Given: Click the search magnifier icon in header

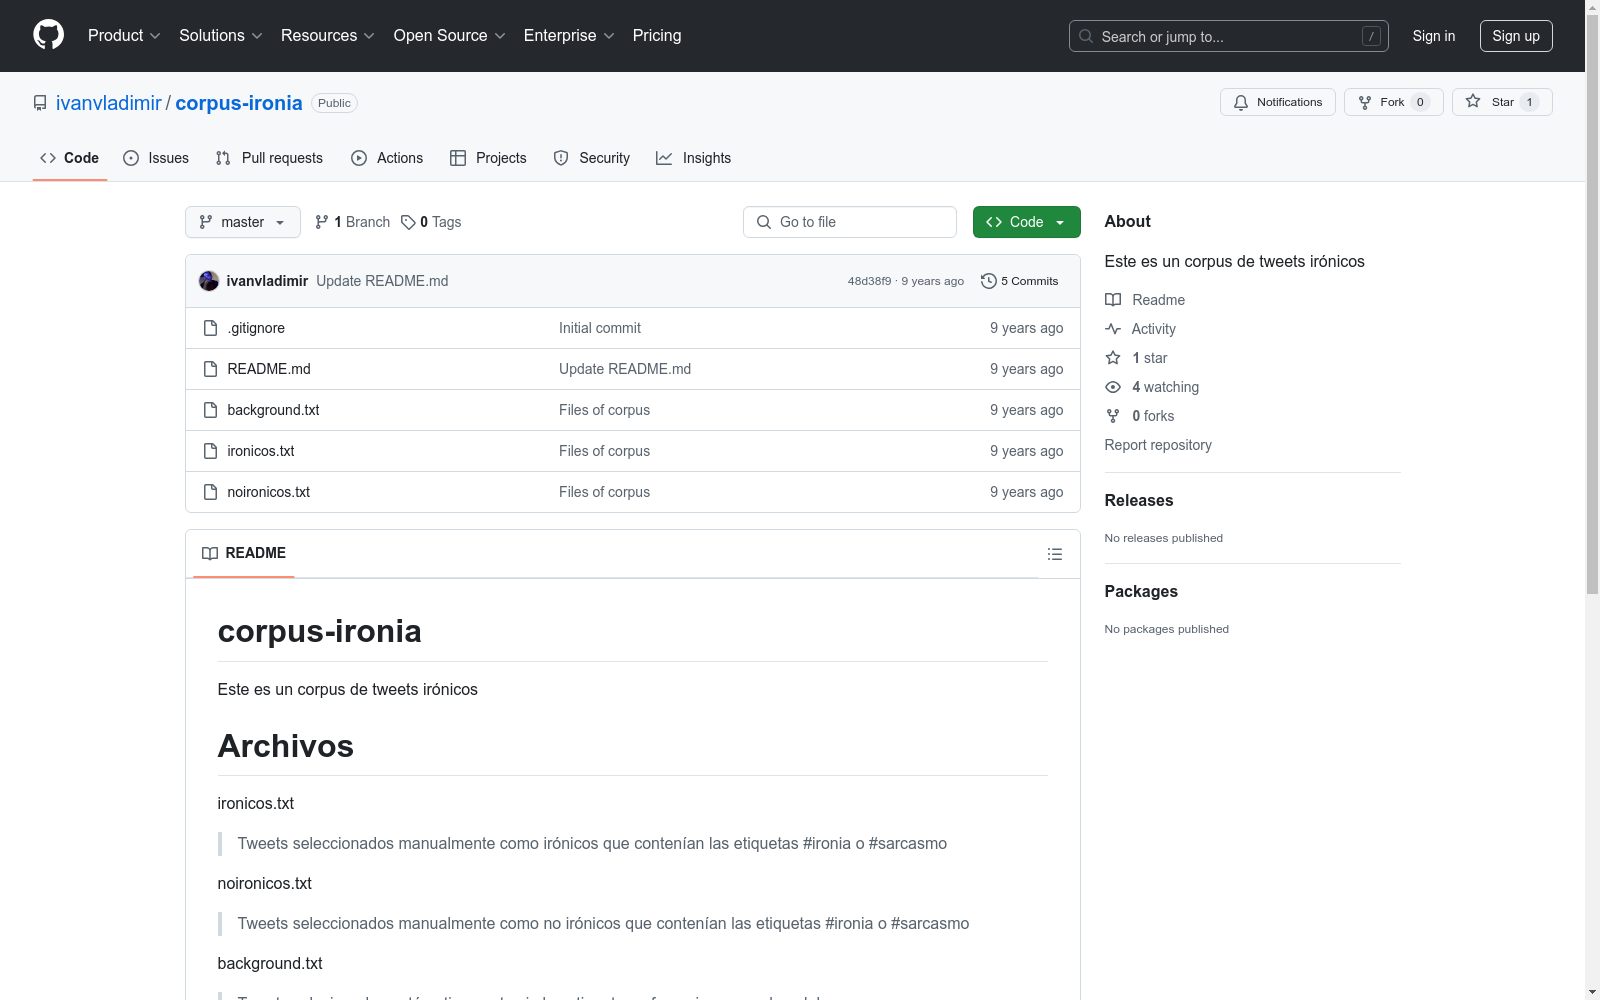Looking at the screenshot, I should (1086, 36).
